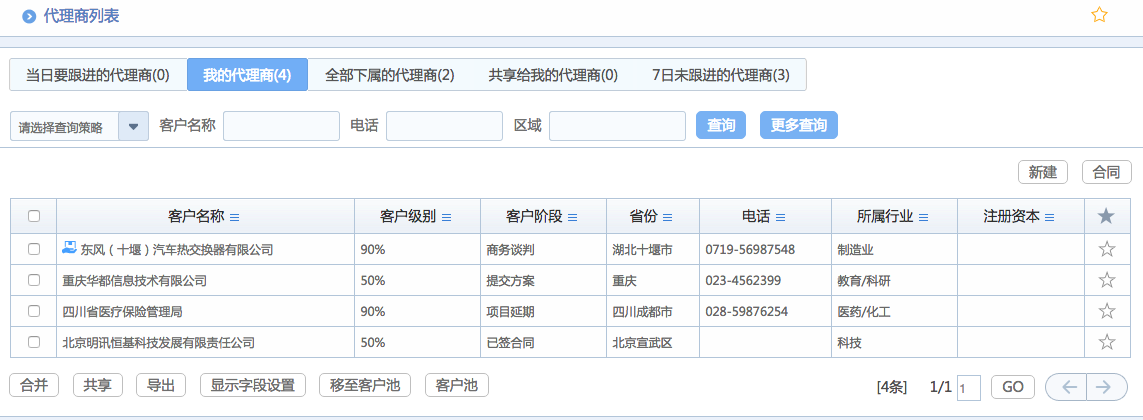Open 显示字段设置 settings
Image resolution: width=1143 pixels, height=420 pixels.
click(x=254, y=385)
